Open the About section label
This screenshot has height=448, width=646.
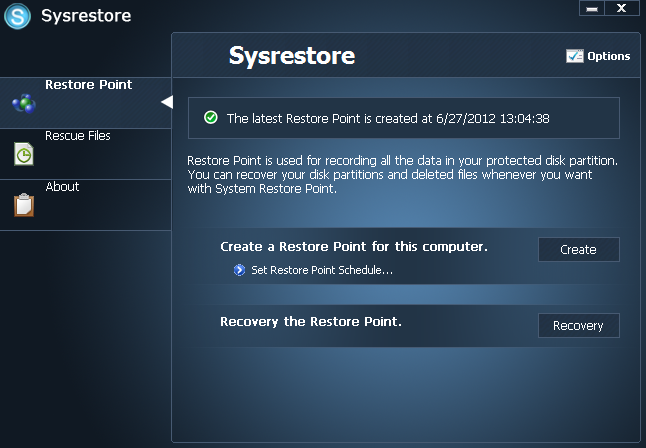[x=62, y=187]
